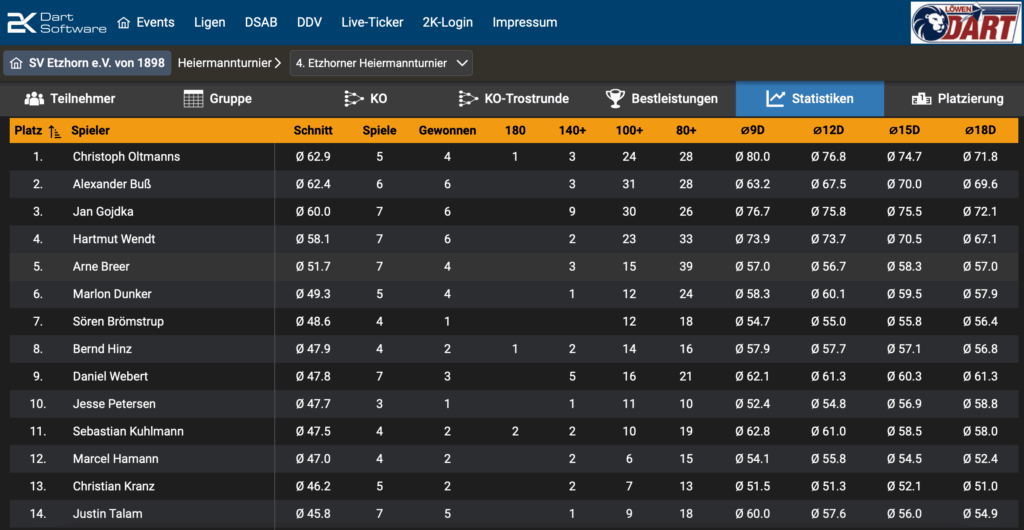1024x530 pixels.
Task: Switch to the Statistiken tab
Action: pyautogui.click(x=810, y=99)
